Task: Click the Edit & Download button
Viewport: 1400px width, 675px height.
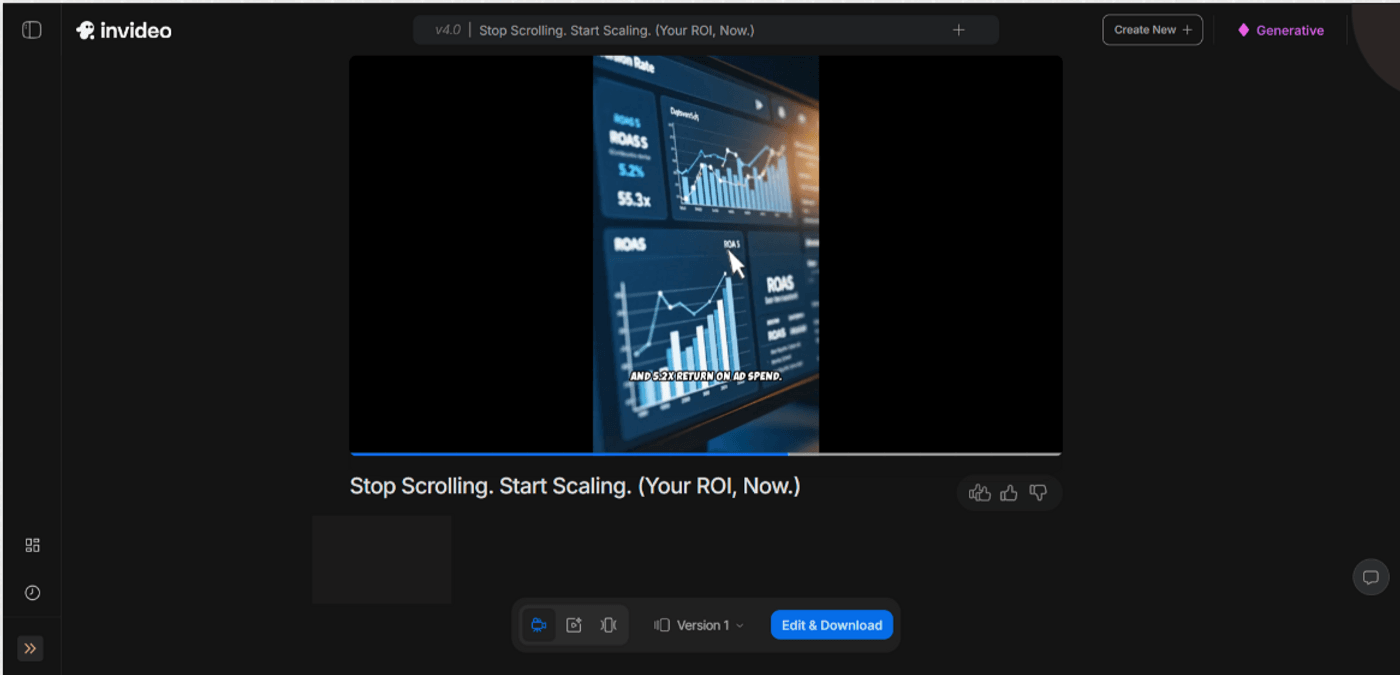Action: tap(831, 624)
